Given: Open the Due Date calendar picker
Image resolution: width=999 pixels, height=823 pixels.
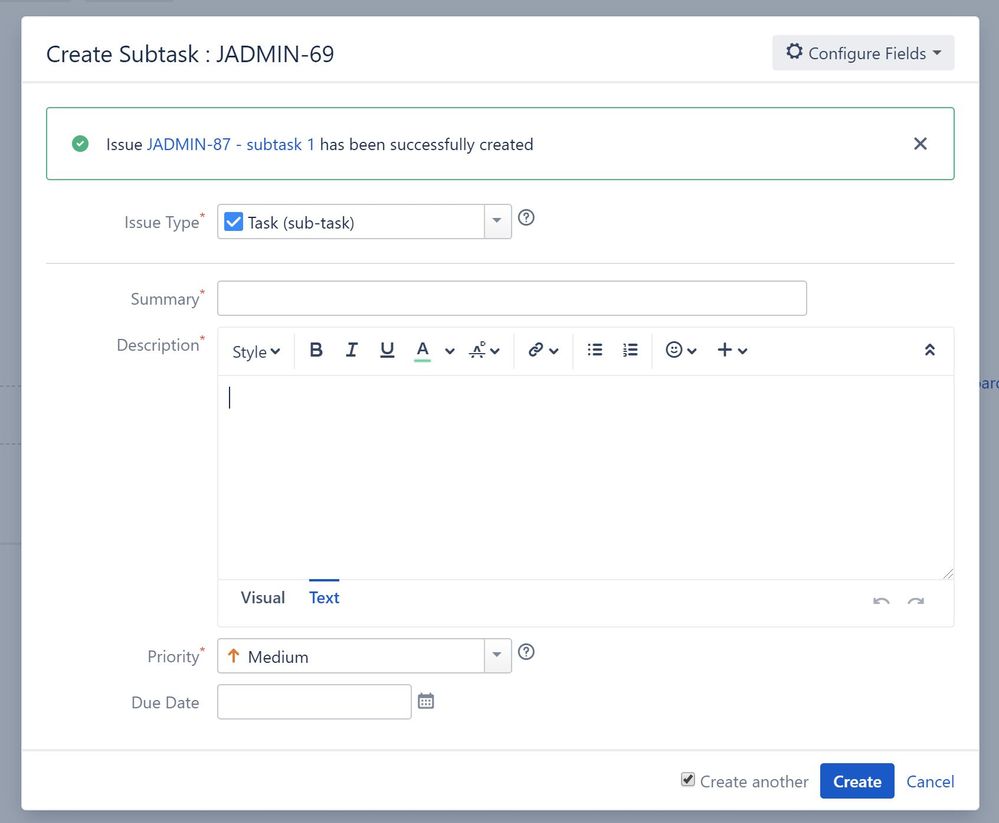Looking at the screenshot, I should [x=426, y=700].
